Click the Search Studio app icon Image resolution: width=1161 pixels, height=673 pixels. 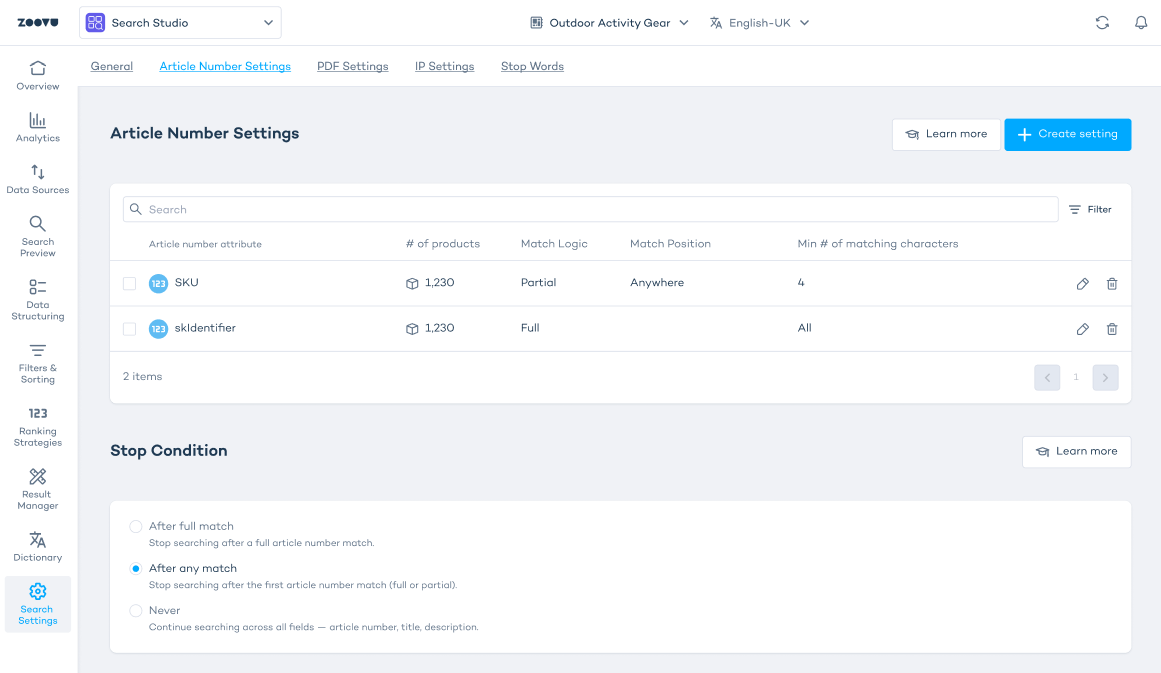click(x=96, y=23)
